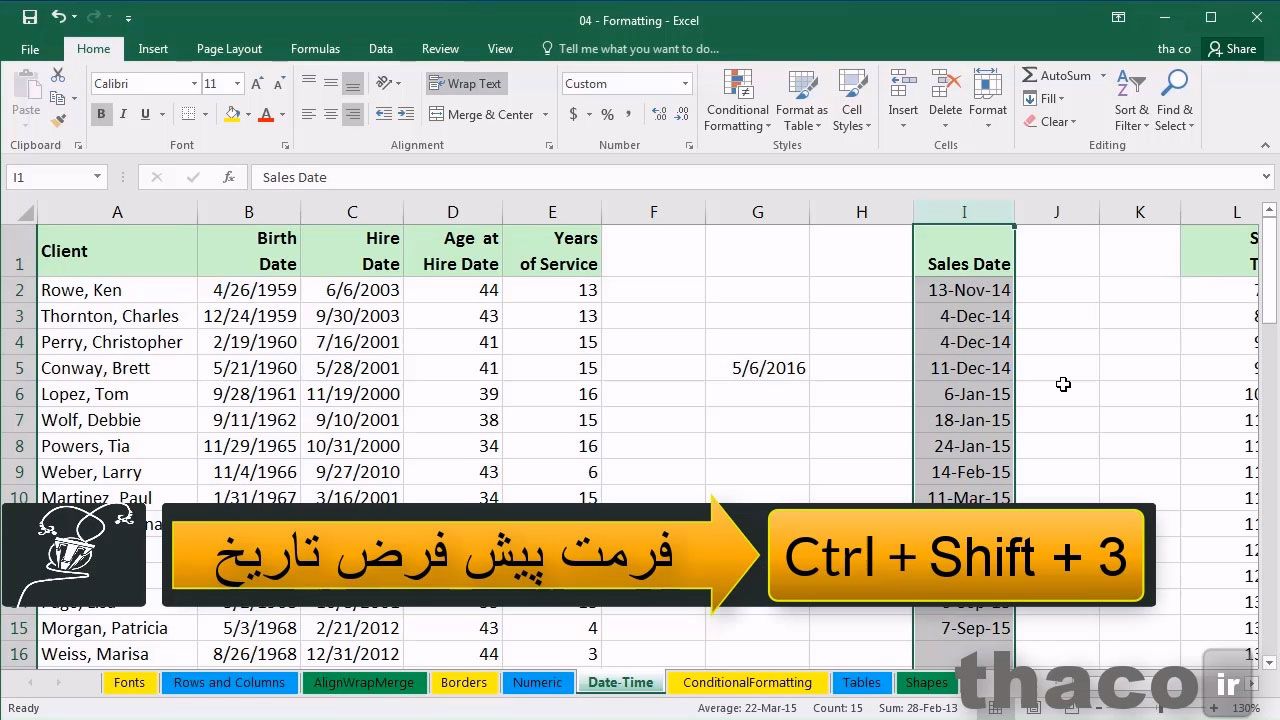Image resolution: width=1280 pixels, height=720 pixels.
Task: Open Format as Table gallery
Action: [802, 101]
